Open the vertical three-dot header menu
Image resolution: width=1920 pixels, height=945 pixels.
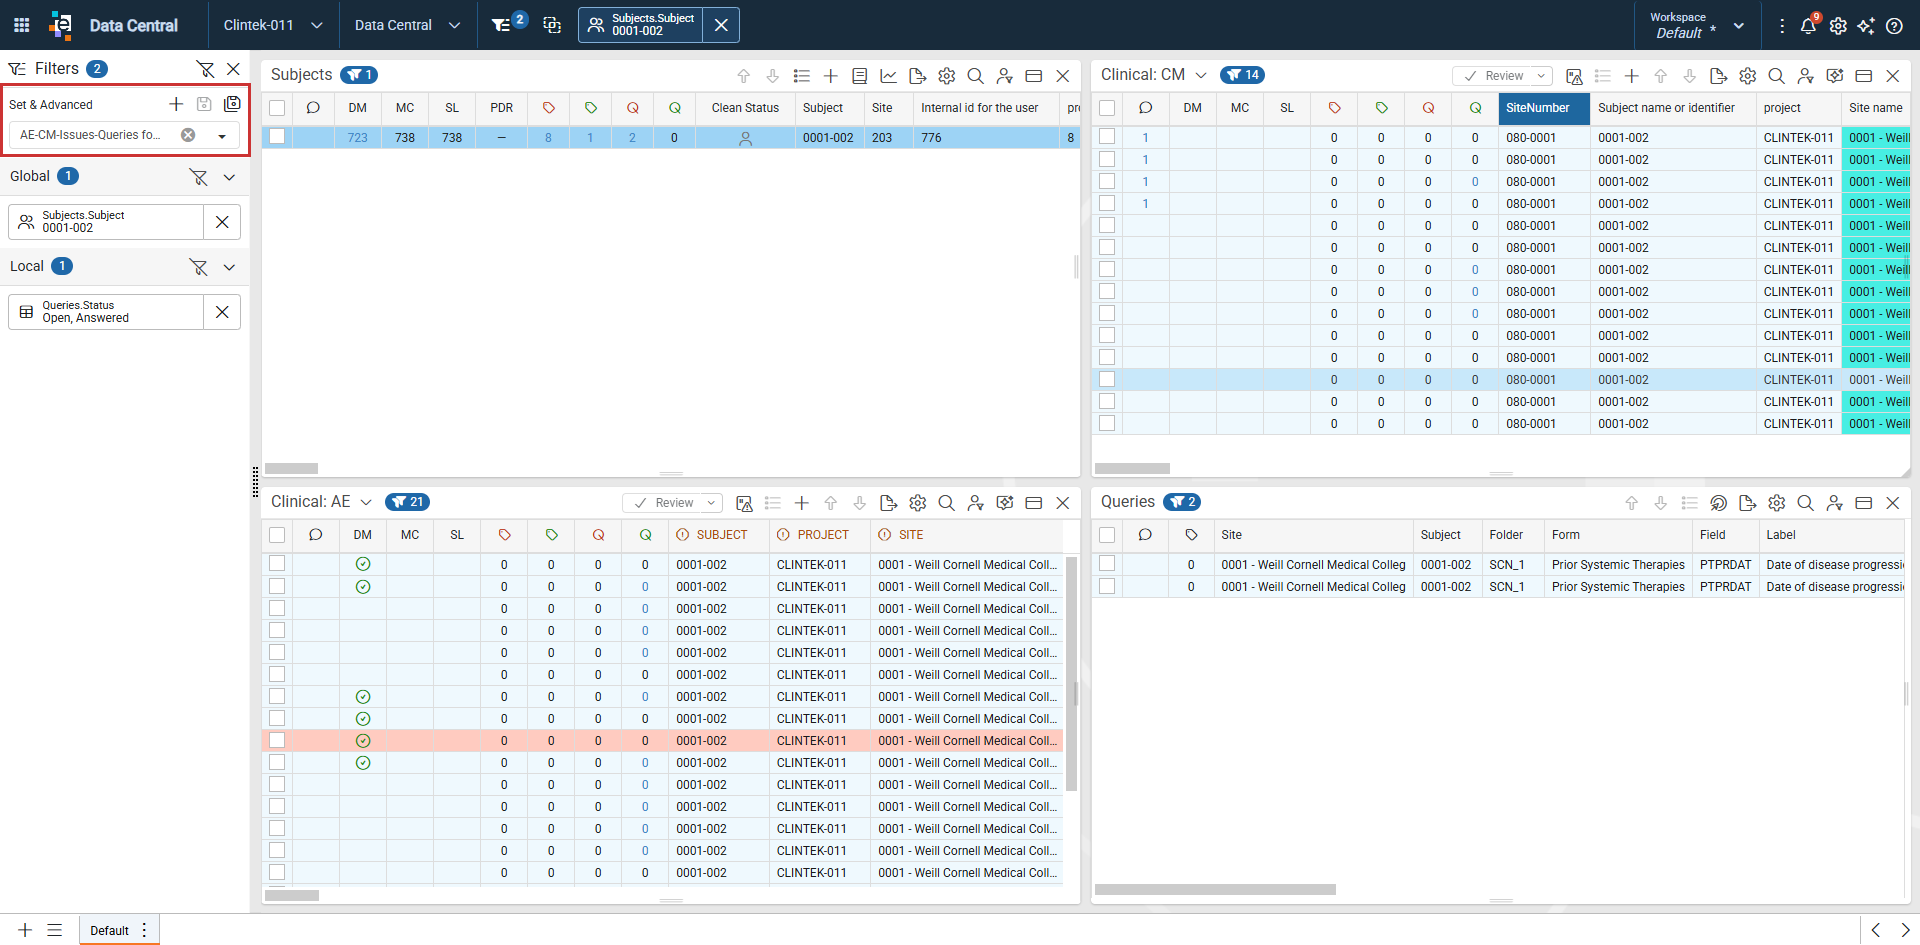tap(1782, 26)
